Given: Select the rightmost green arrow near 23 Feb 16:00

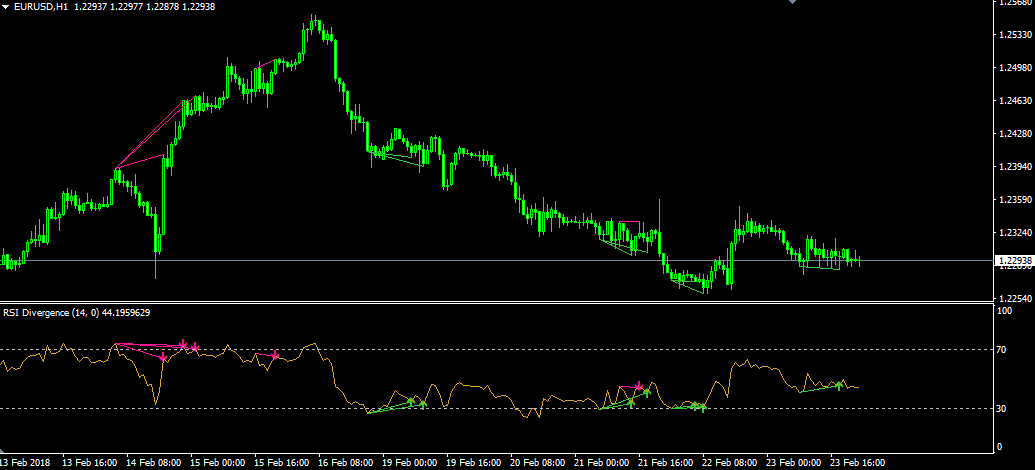Looking at the screenshot, I should pos(840,384).
